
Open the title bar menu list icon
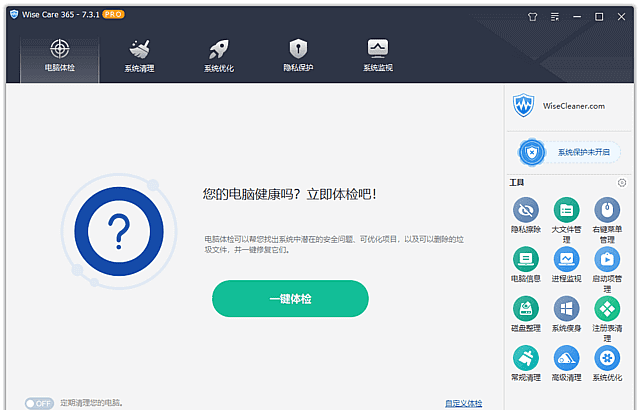[555, 17]
